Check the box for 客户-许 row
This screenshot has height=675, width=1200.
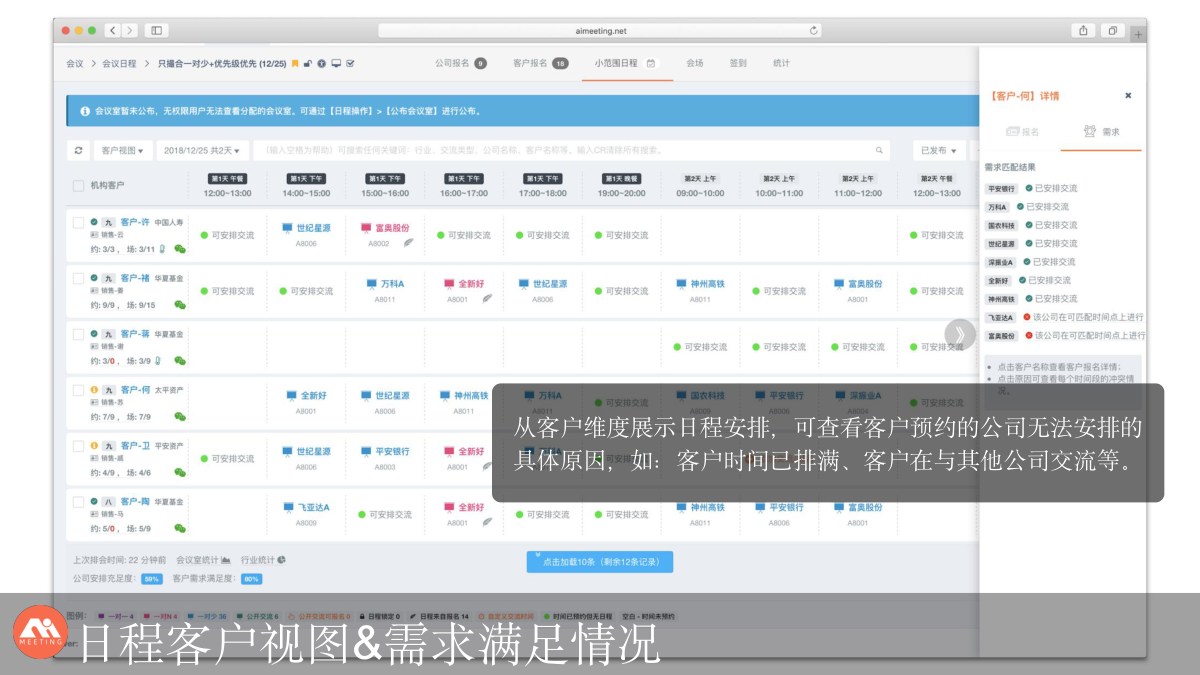(x=78, y=223)
